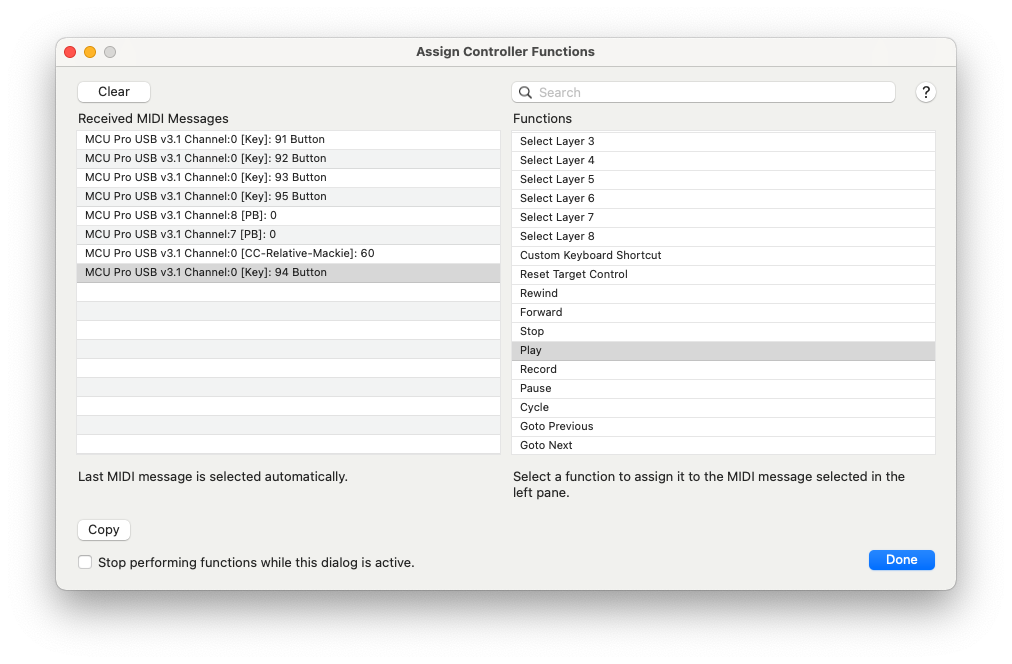The width and height of the screenshot is (1012, 664).
Task: Select Custom Keyboard Shortcut function
Action: tap(722, 255)
